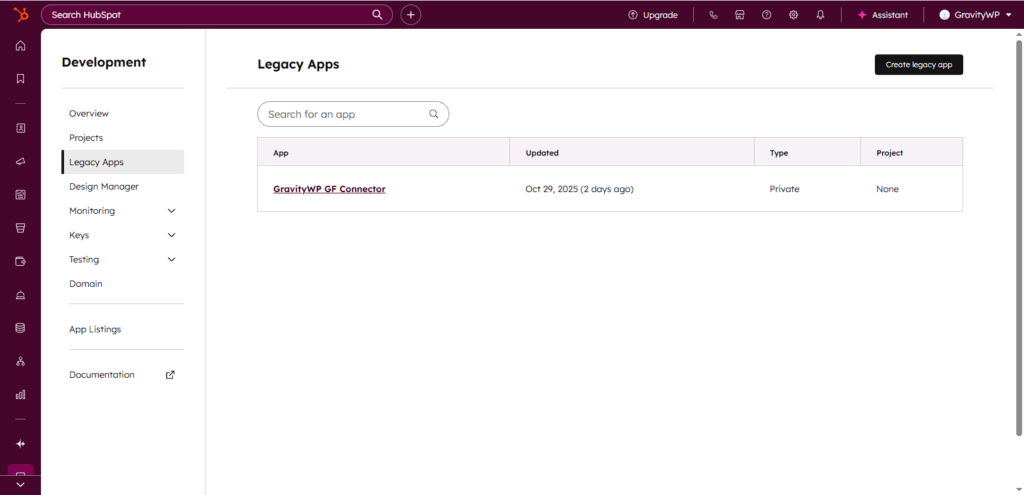Screen dimensions: 1024x495
Task: Open the CRM contacts icon in sidebar
Action: (x=20, y=128)
